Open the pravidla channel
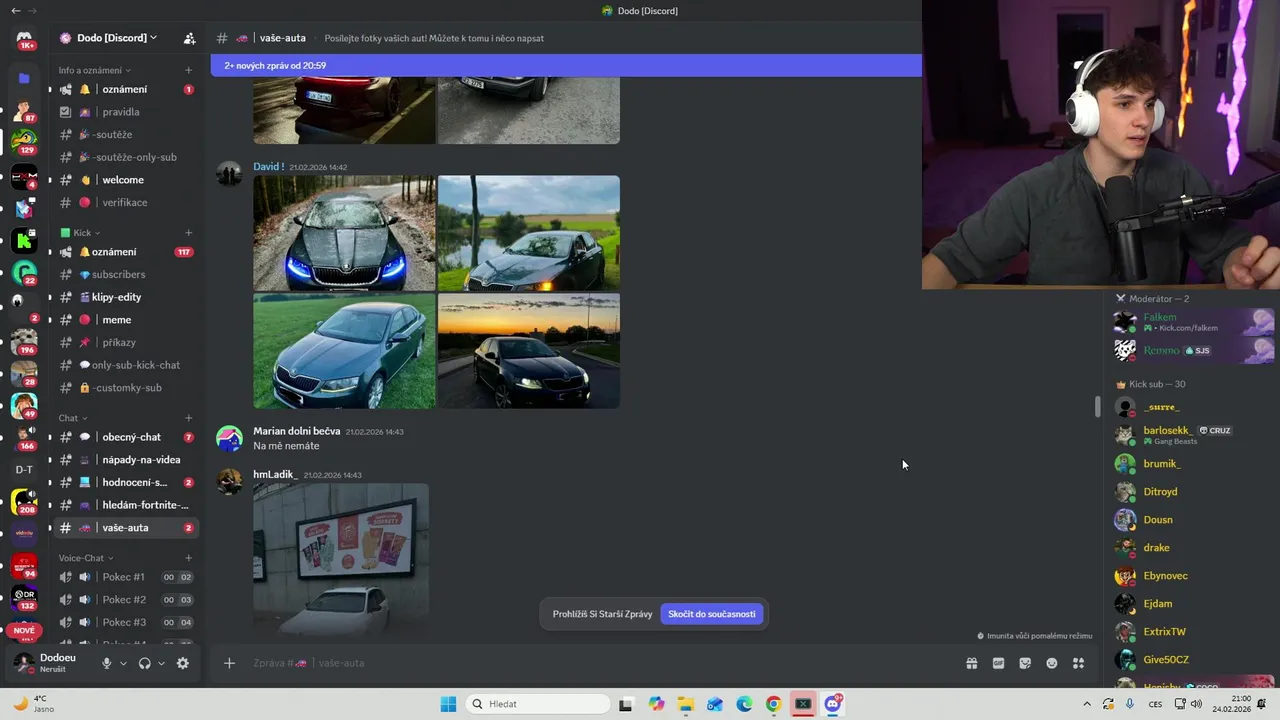 (126, 112)
